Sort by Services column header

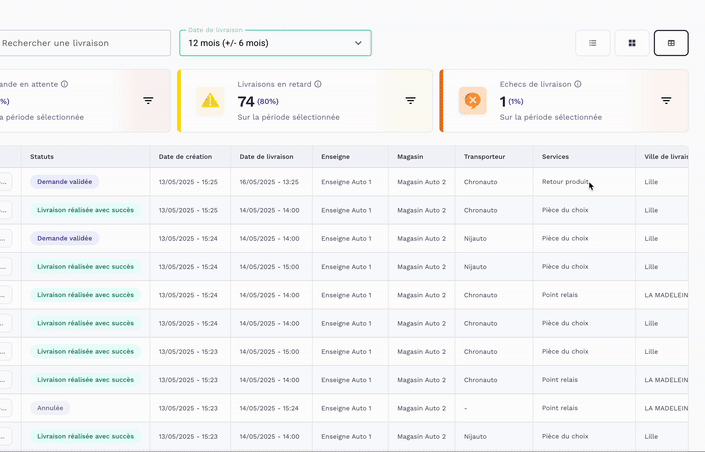coord(555,157)
